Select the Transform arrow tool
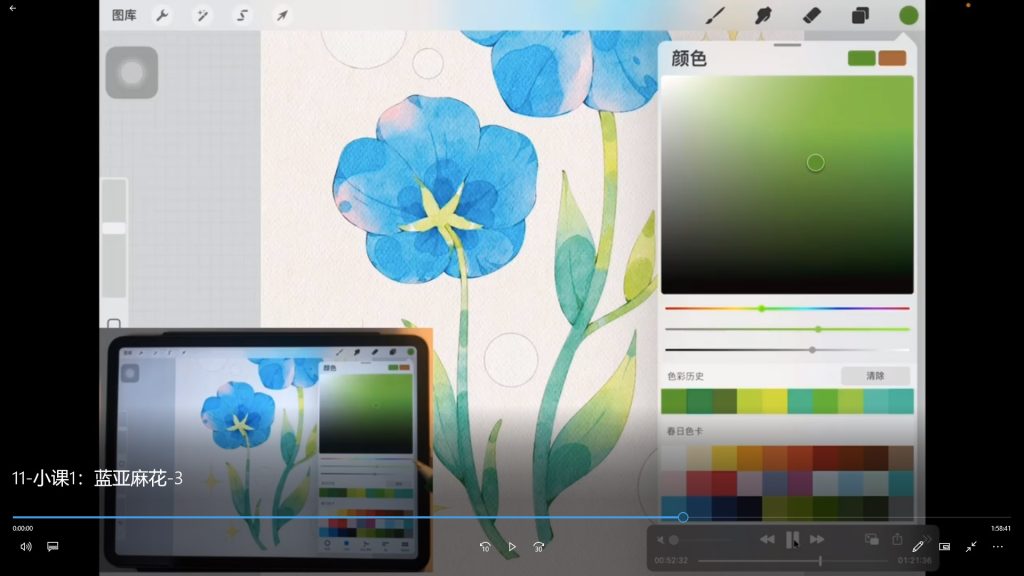Image resolution: width=1024 pixels, height=576 pixels. coord(282,15)
